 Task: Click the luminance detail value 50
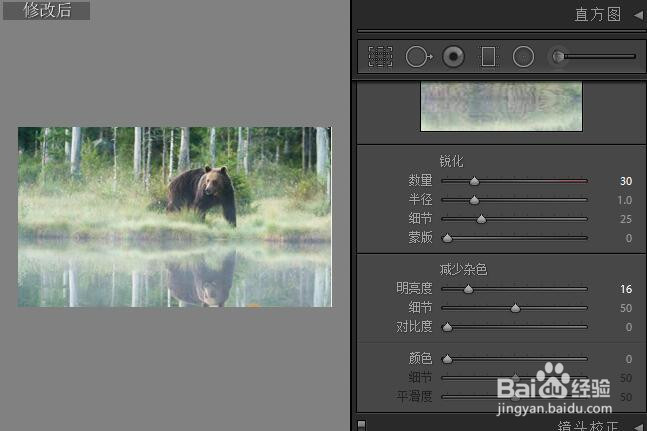[626, 308]
